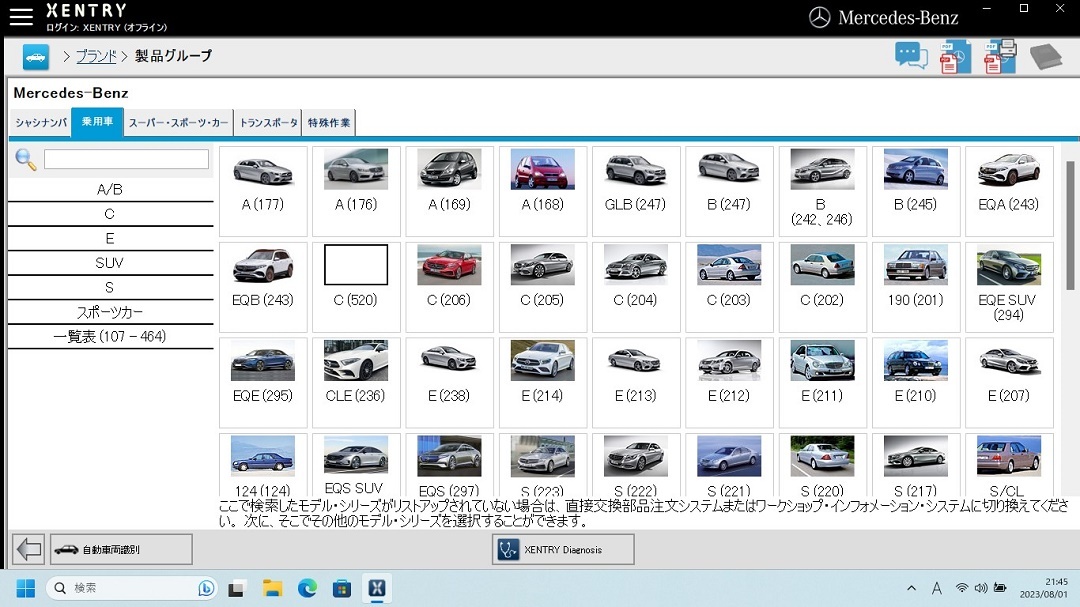
Task: Choose 一覧表 (107 – 464) category
Action: click(x=110, y=337)
